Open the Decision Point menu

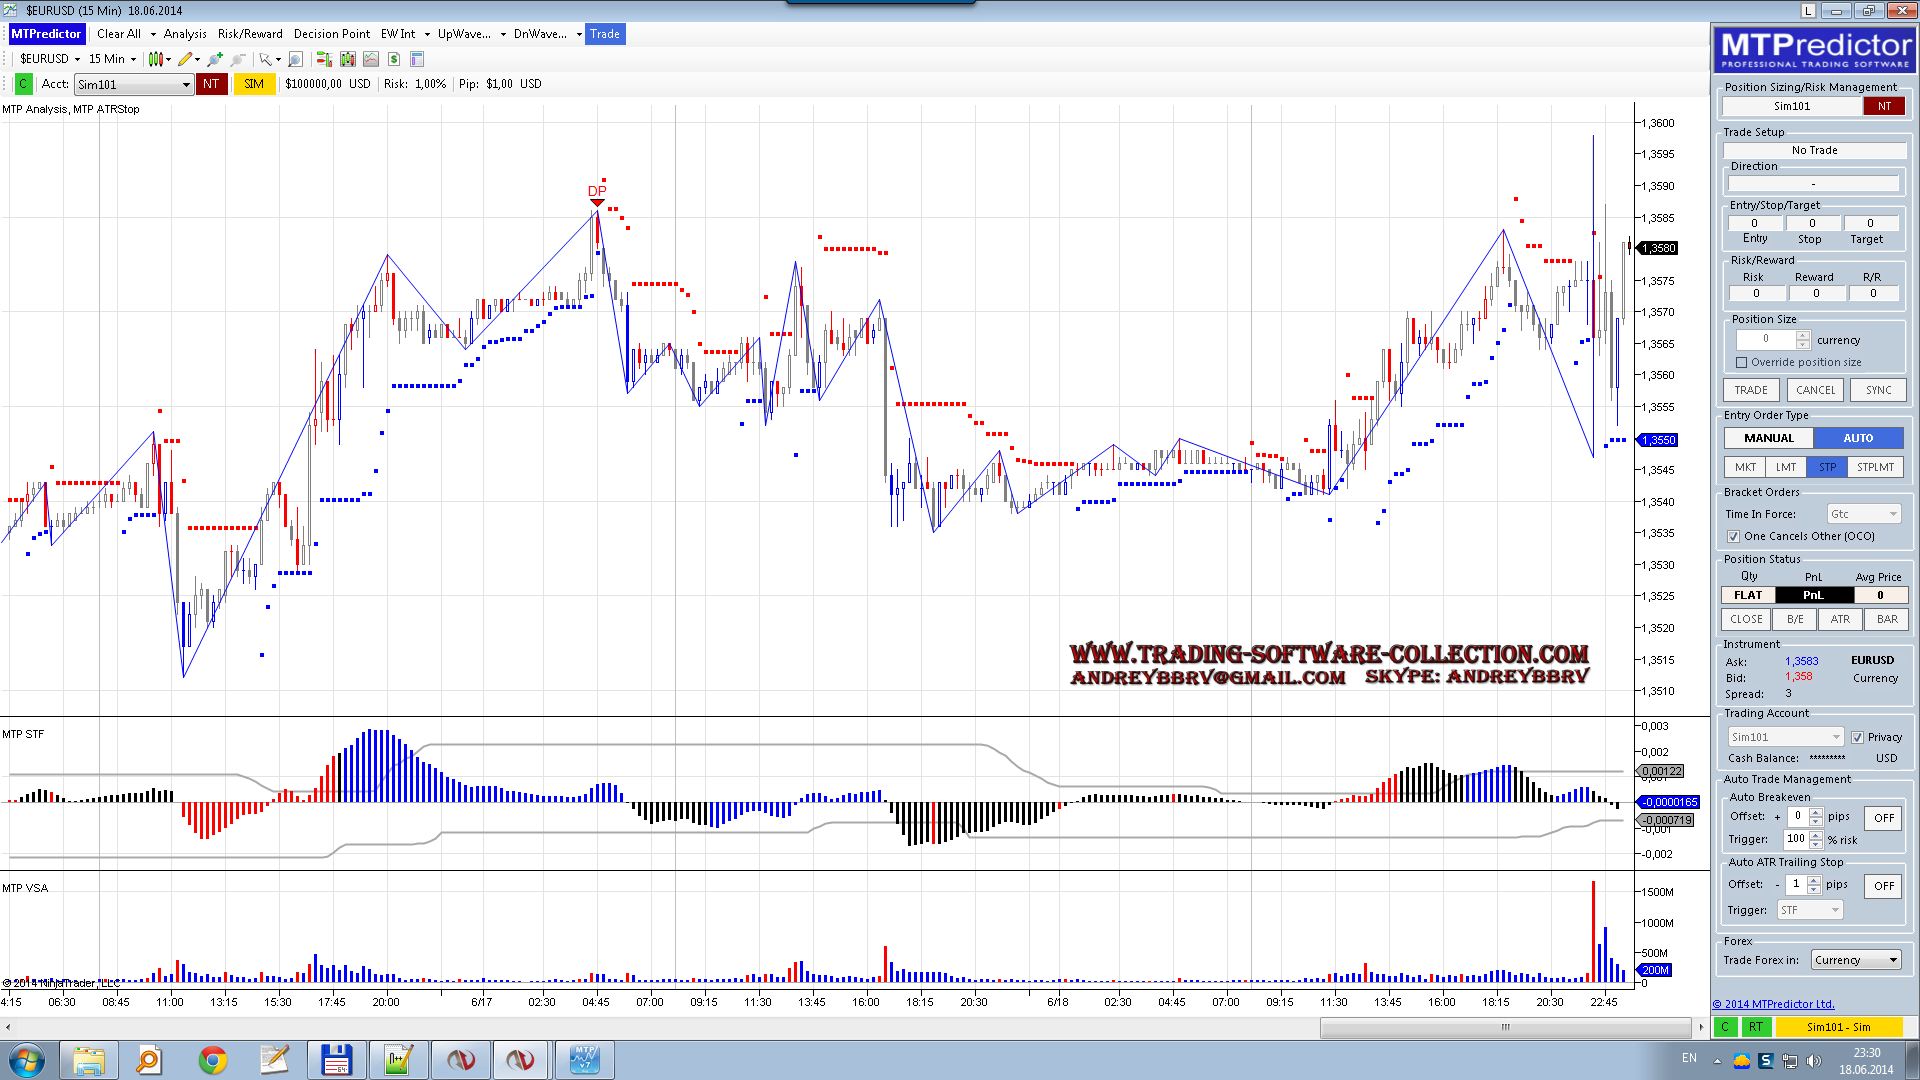pyautogui.click(x=331, y=34)
